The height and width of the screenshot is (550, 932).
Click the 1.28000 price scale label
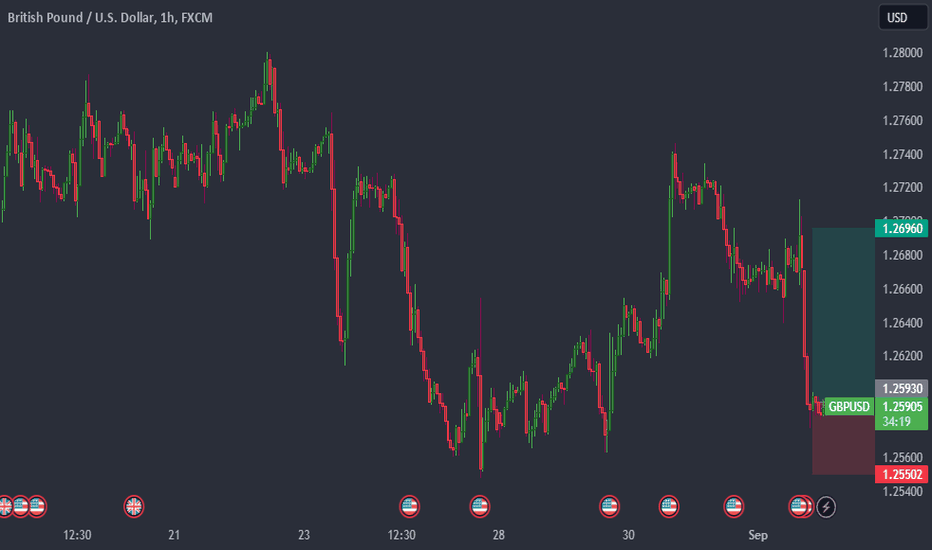(902, 53)
